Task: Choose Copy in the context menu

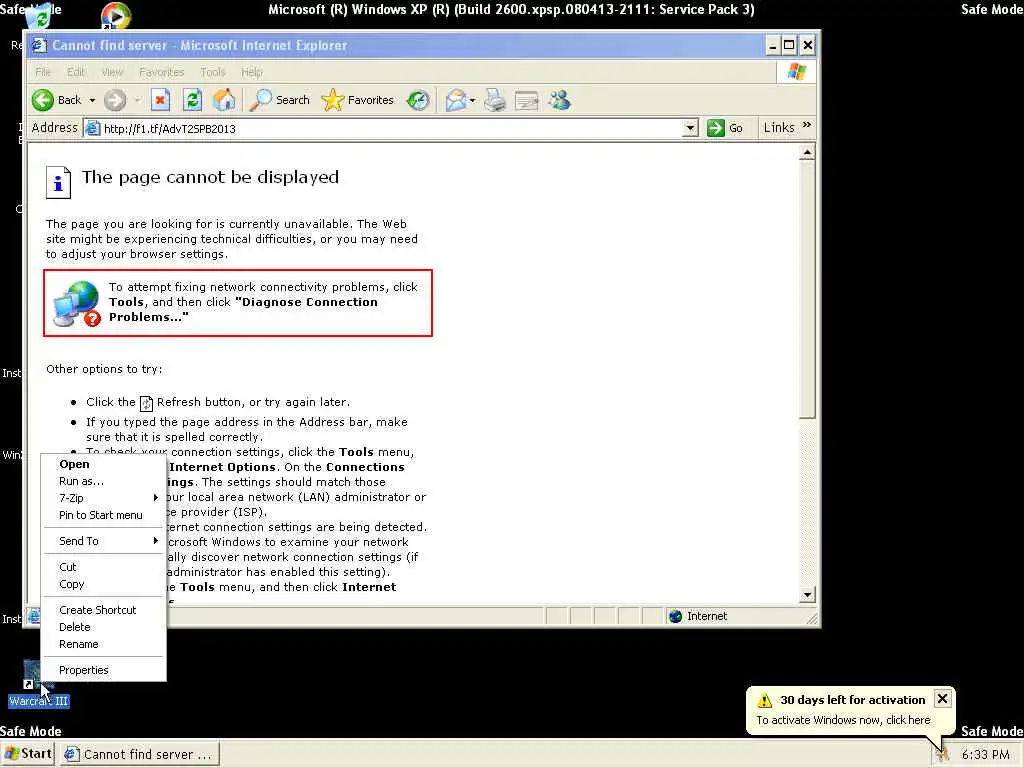Action: point(103,584)
